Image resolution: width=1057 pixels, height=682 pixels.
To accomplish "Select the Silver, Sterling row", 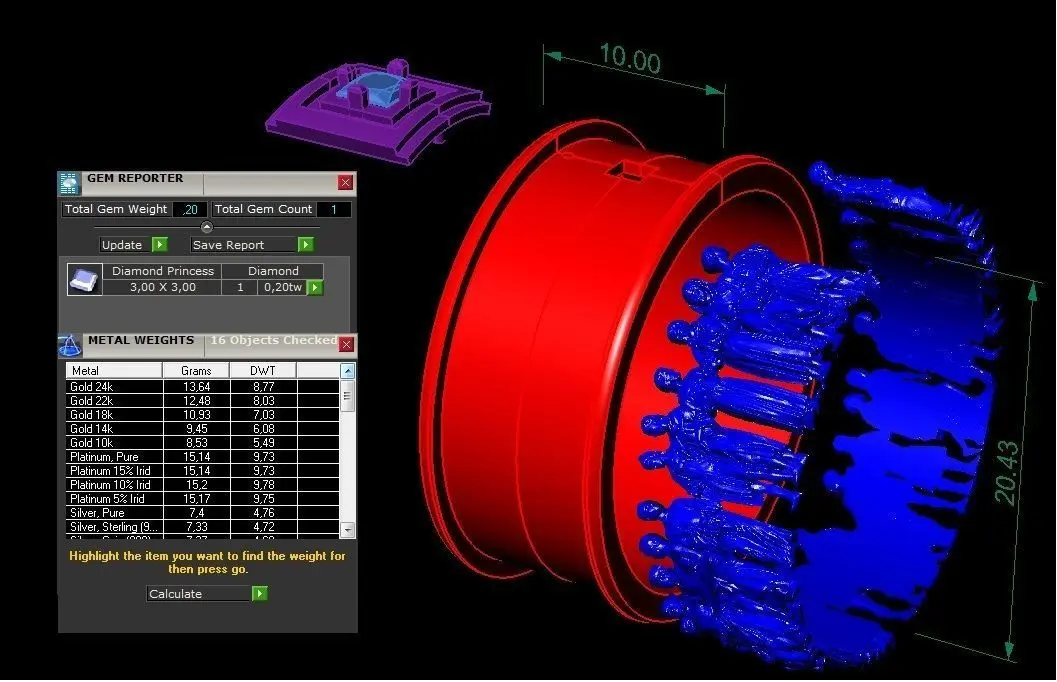I will coord(202,527).
